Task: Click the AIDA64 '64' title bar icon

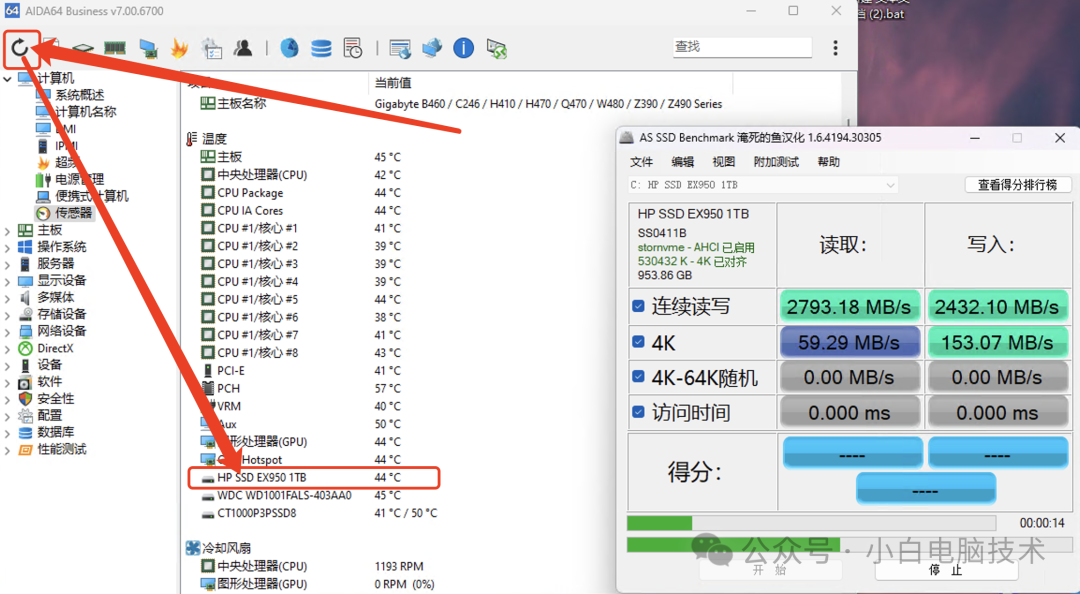Action: [x=12, y=10]
